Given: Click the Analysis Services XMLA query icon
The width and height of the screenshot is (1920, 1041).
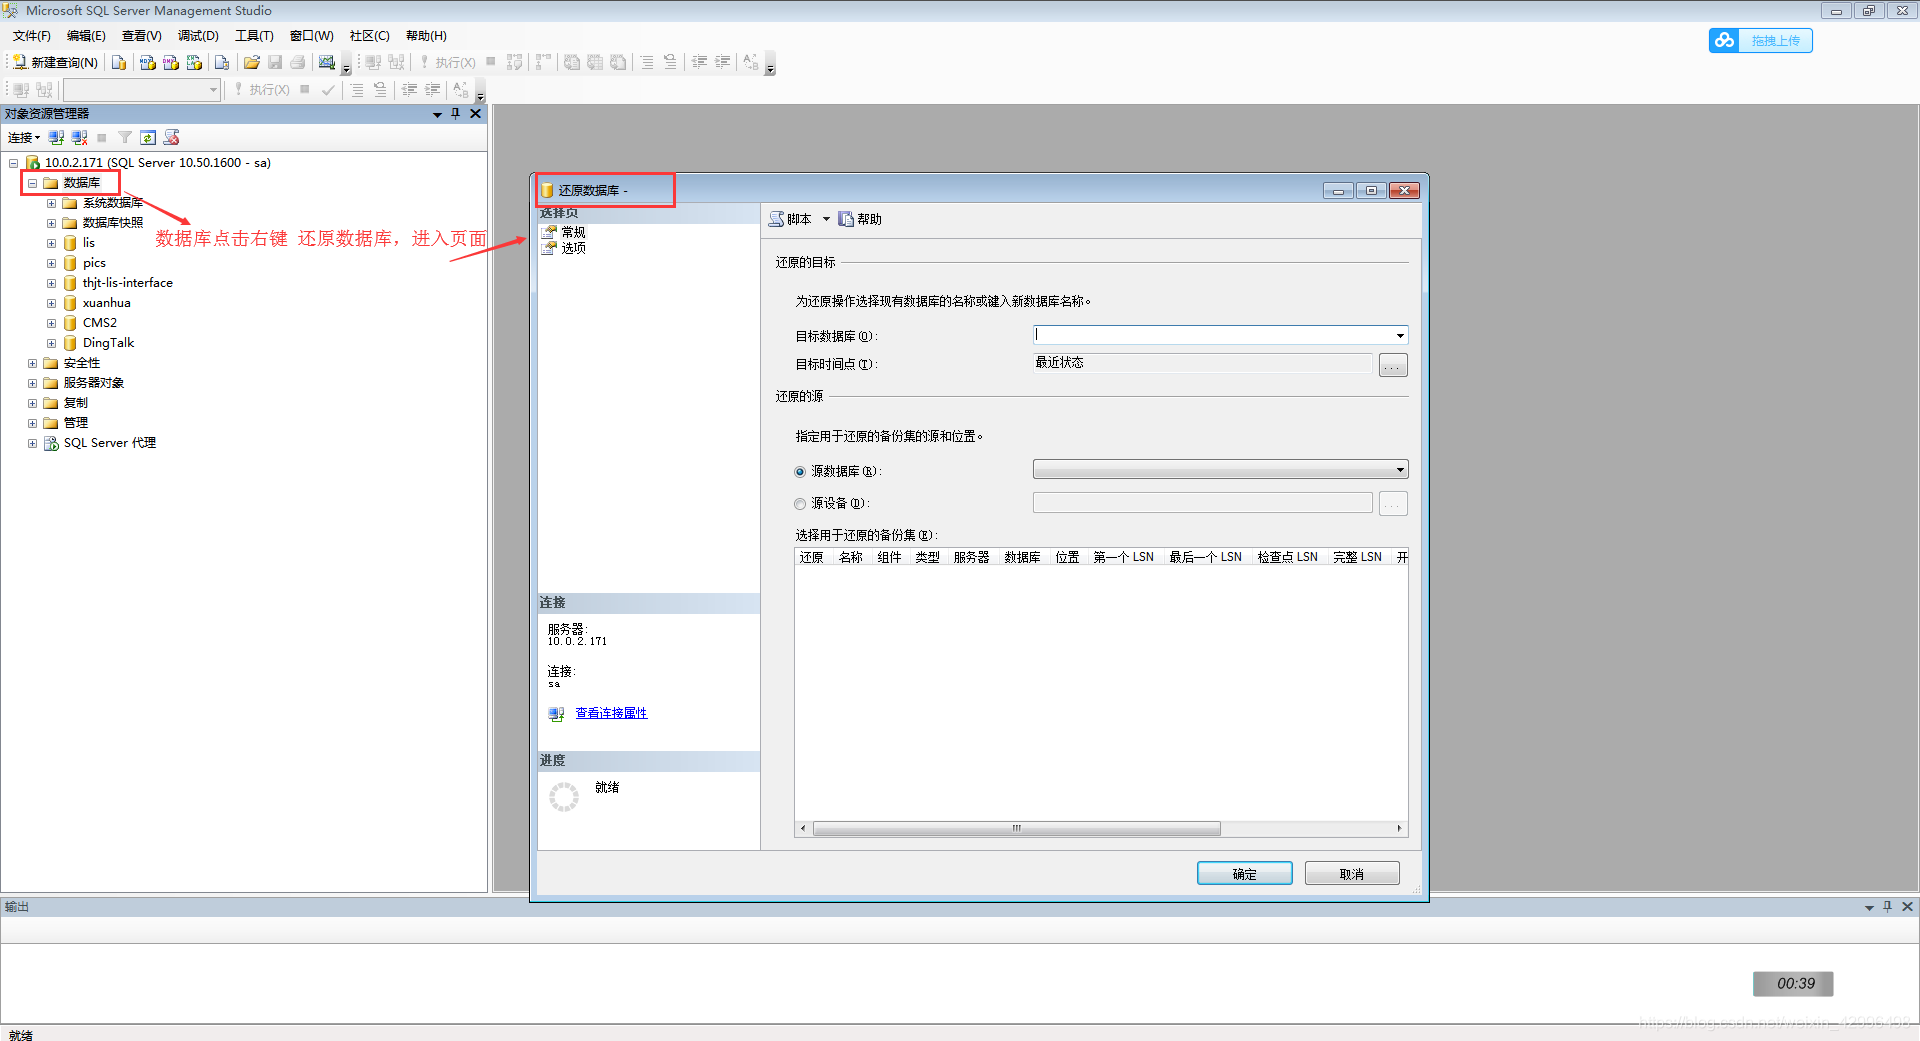Looking at the screenshot, I should [x=194, y=62].
